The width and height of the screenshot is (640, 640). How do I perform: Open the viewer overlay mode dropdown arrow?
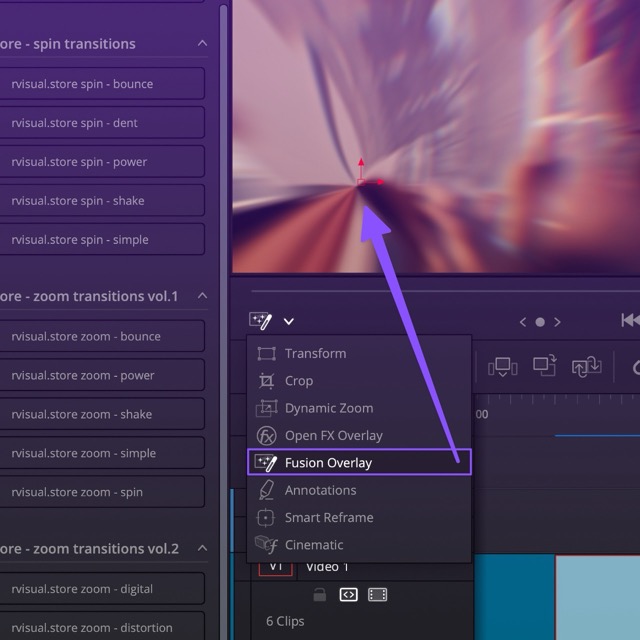coord(289,322)
